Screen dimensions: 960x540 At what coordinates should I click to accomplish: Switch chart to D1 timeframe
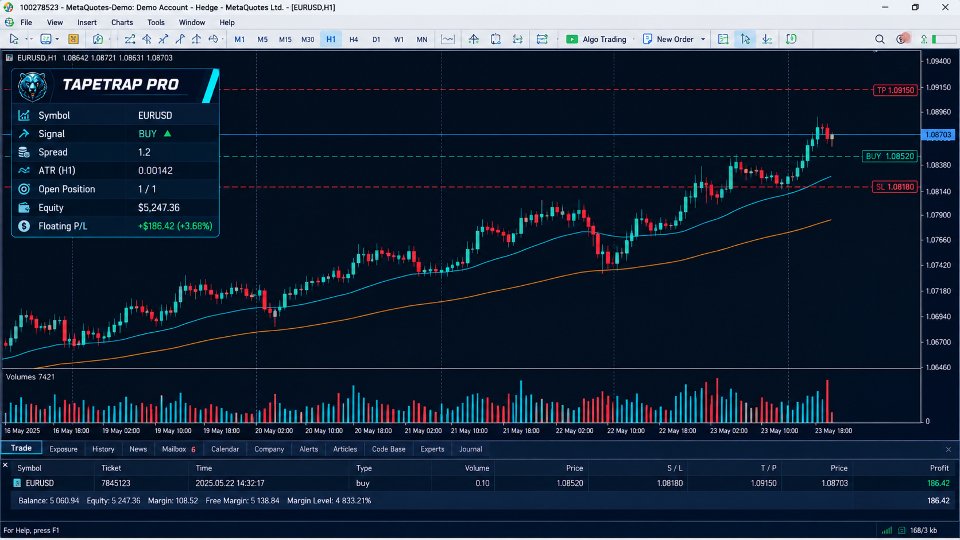376,39
